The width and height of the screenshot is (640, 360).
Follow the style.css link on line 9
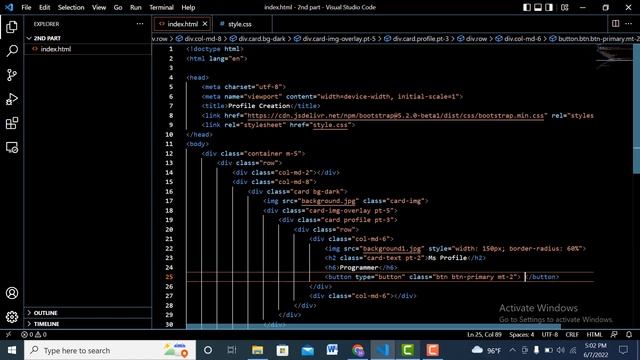click(x=330, y=125)
